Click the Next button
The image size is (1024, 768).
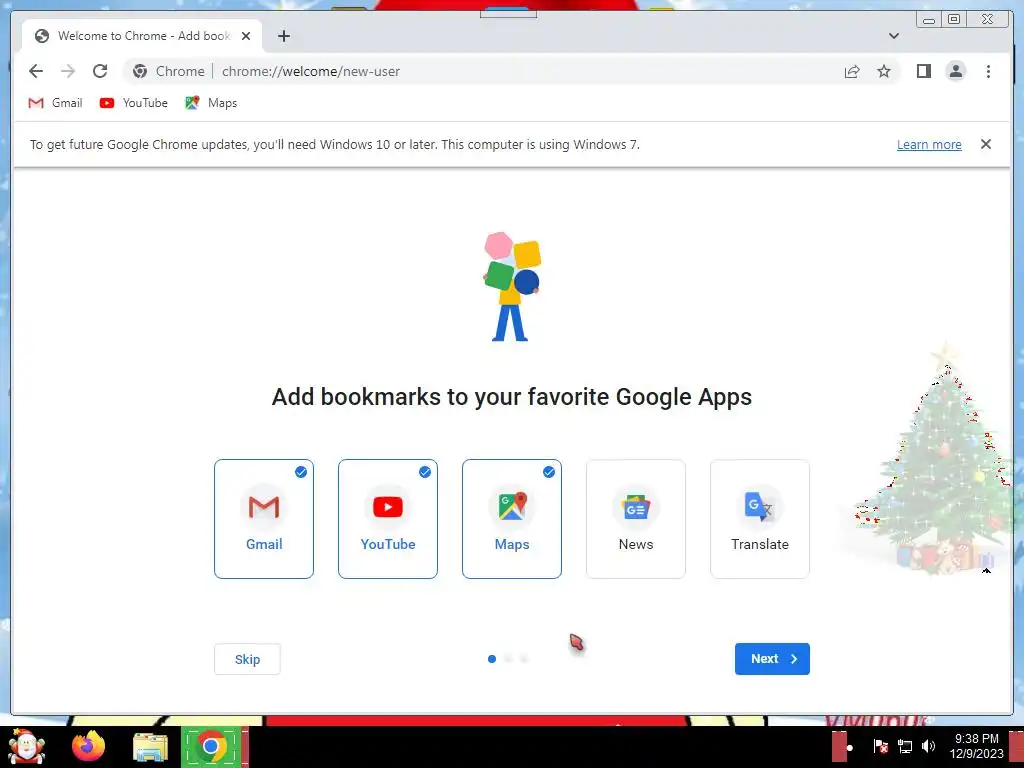(772, 659)
